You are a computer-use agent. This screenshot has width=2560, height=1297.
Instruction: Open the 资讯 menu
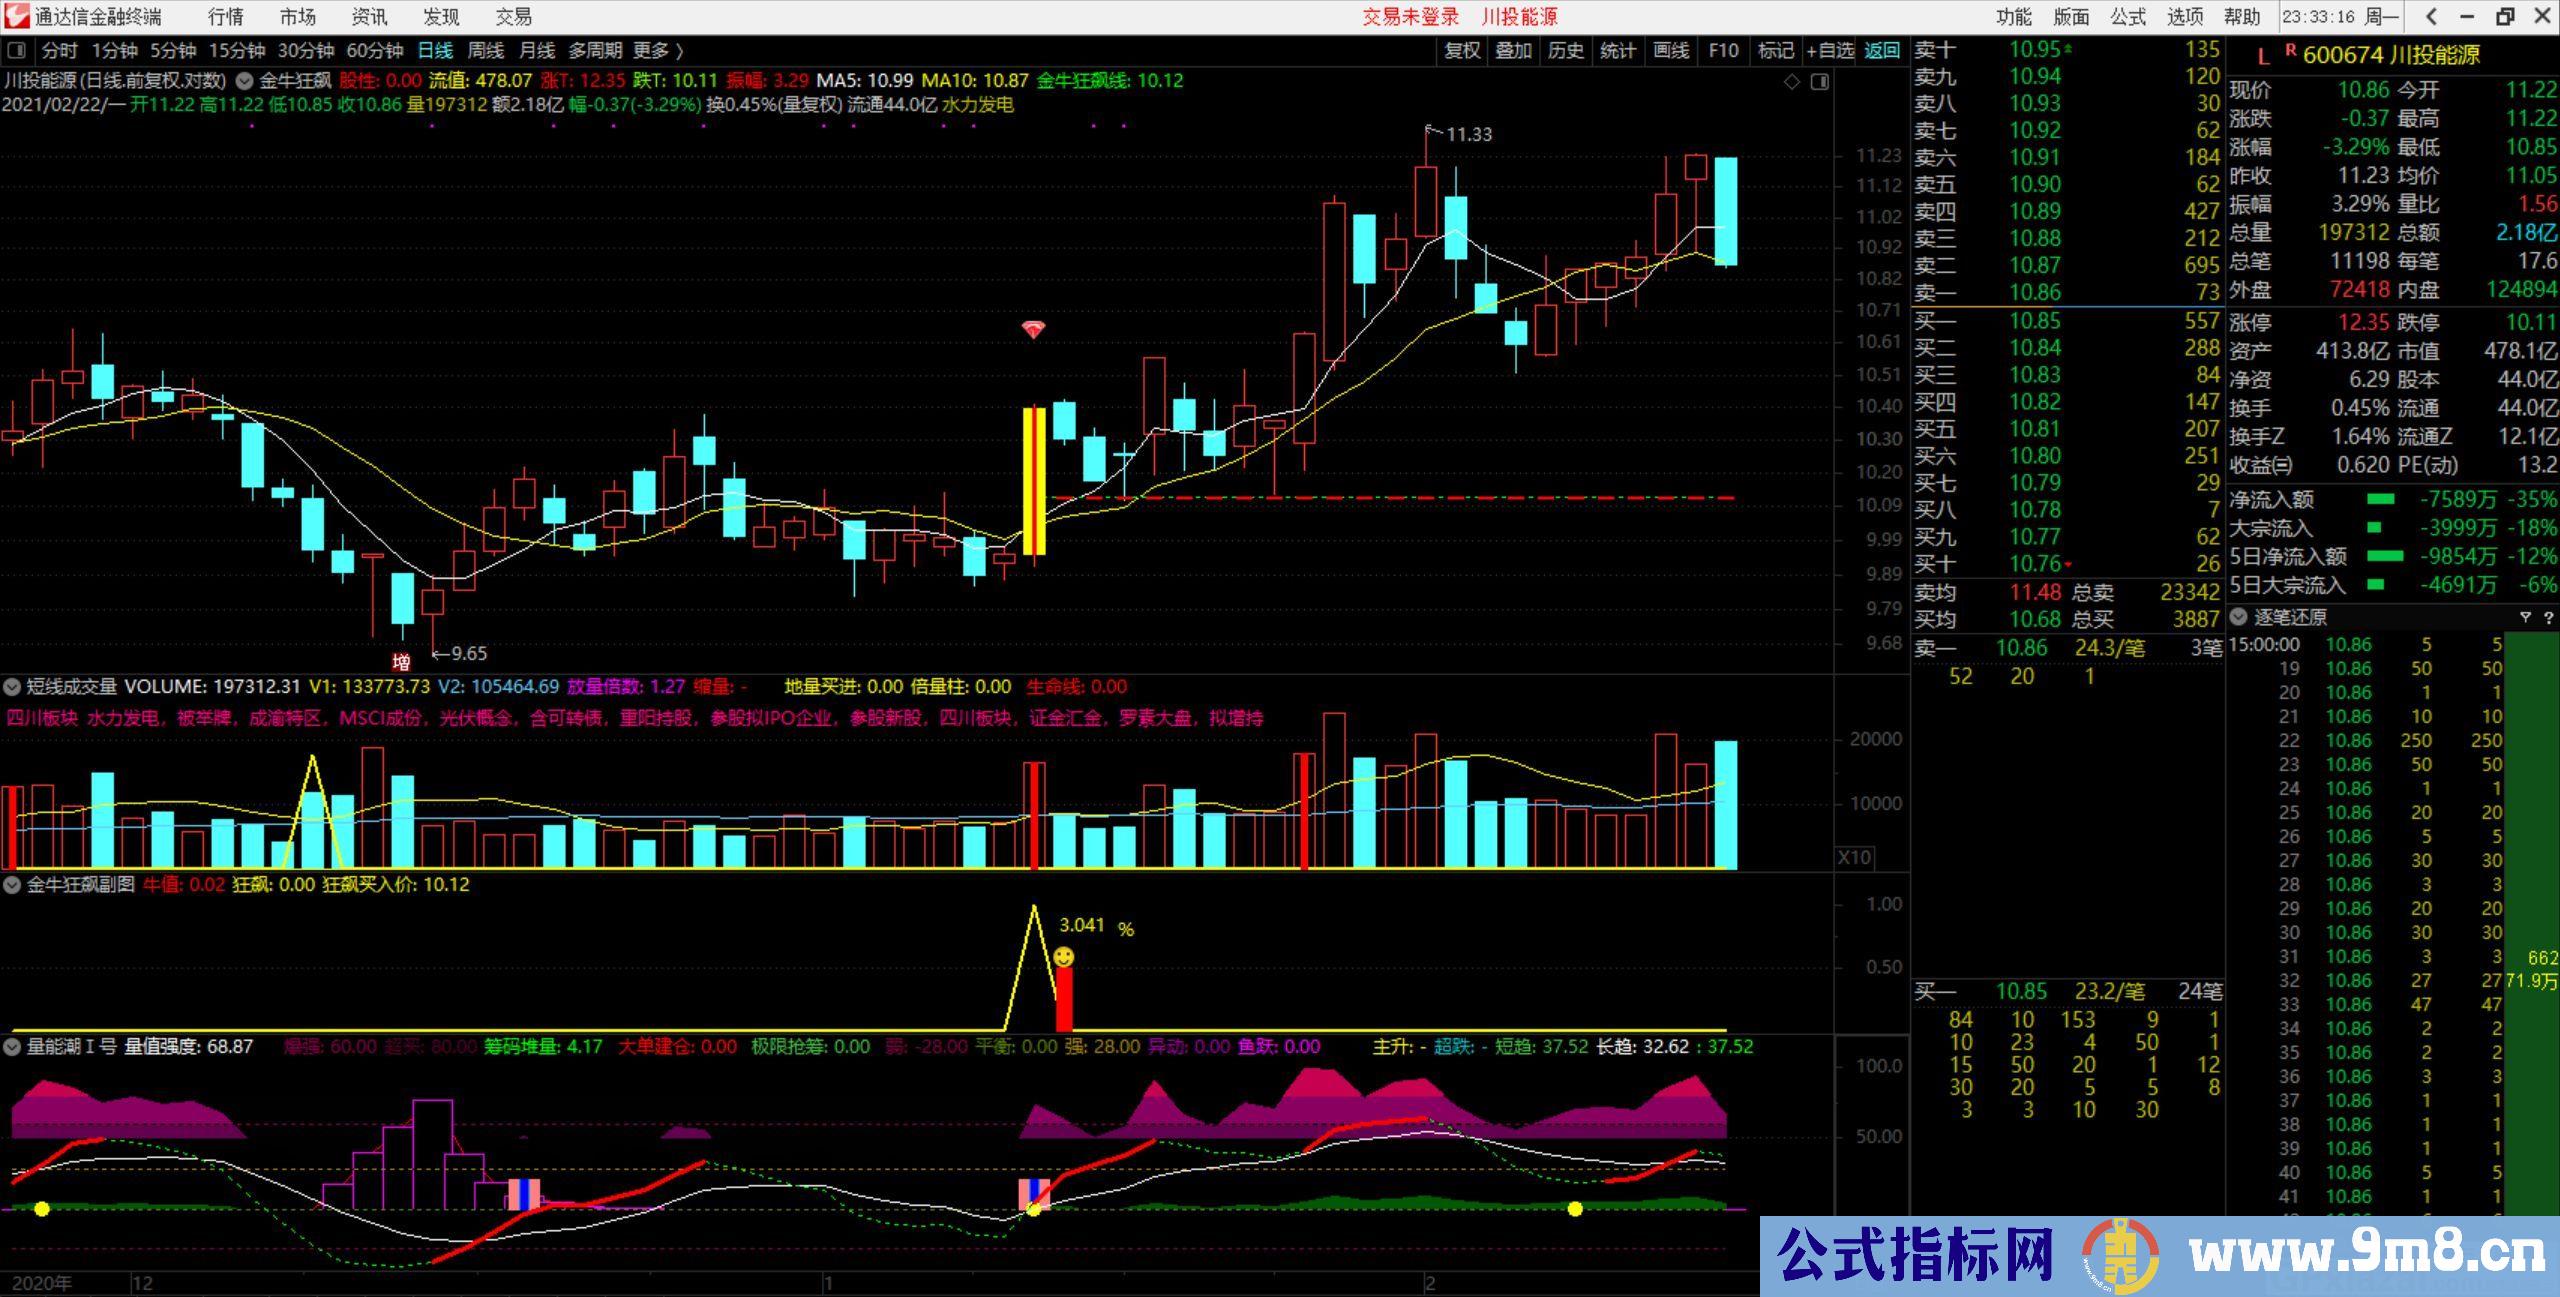[369, 17]
